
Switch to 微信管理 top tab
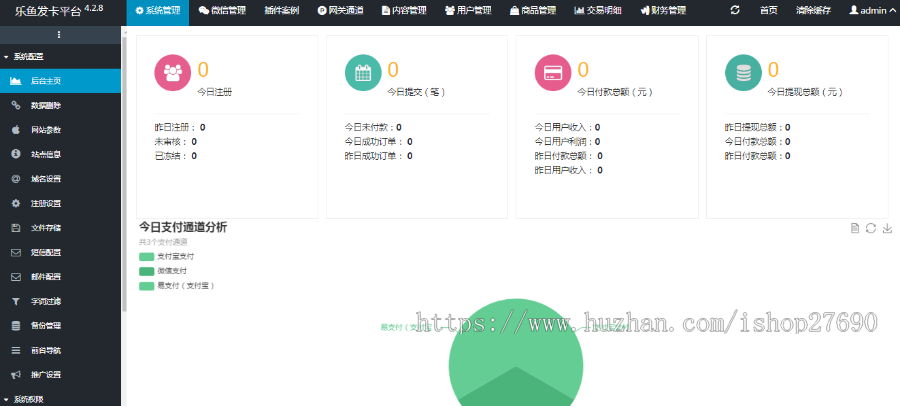click(x=222, y=10)
